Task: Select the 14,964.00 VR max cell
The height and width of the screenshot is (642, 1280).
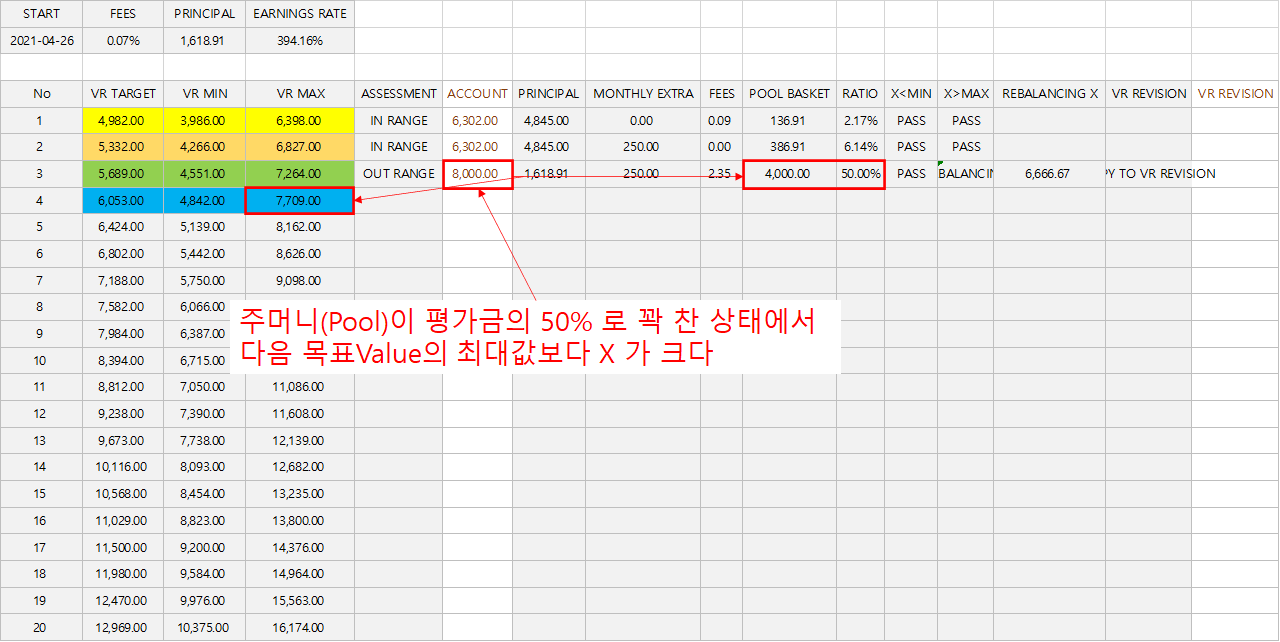Action: pos(300,574)
